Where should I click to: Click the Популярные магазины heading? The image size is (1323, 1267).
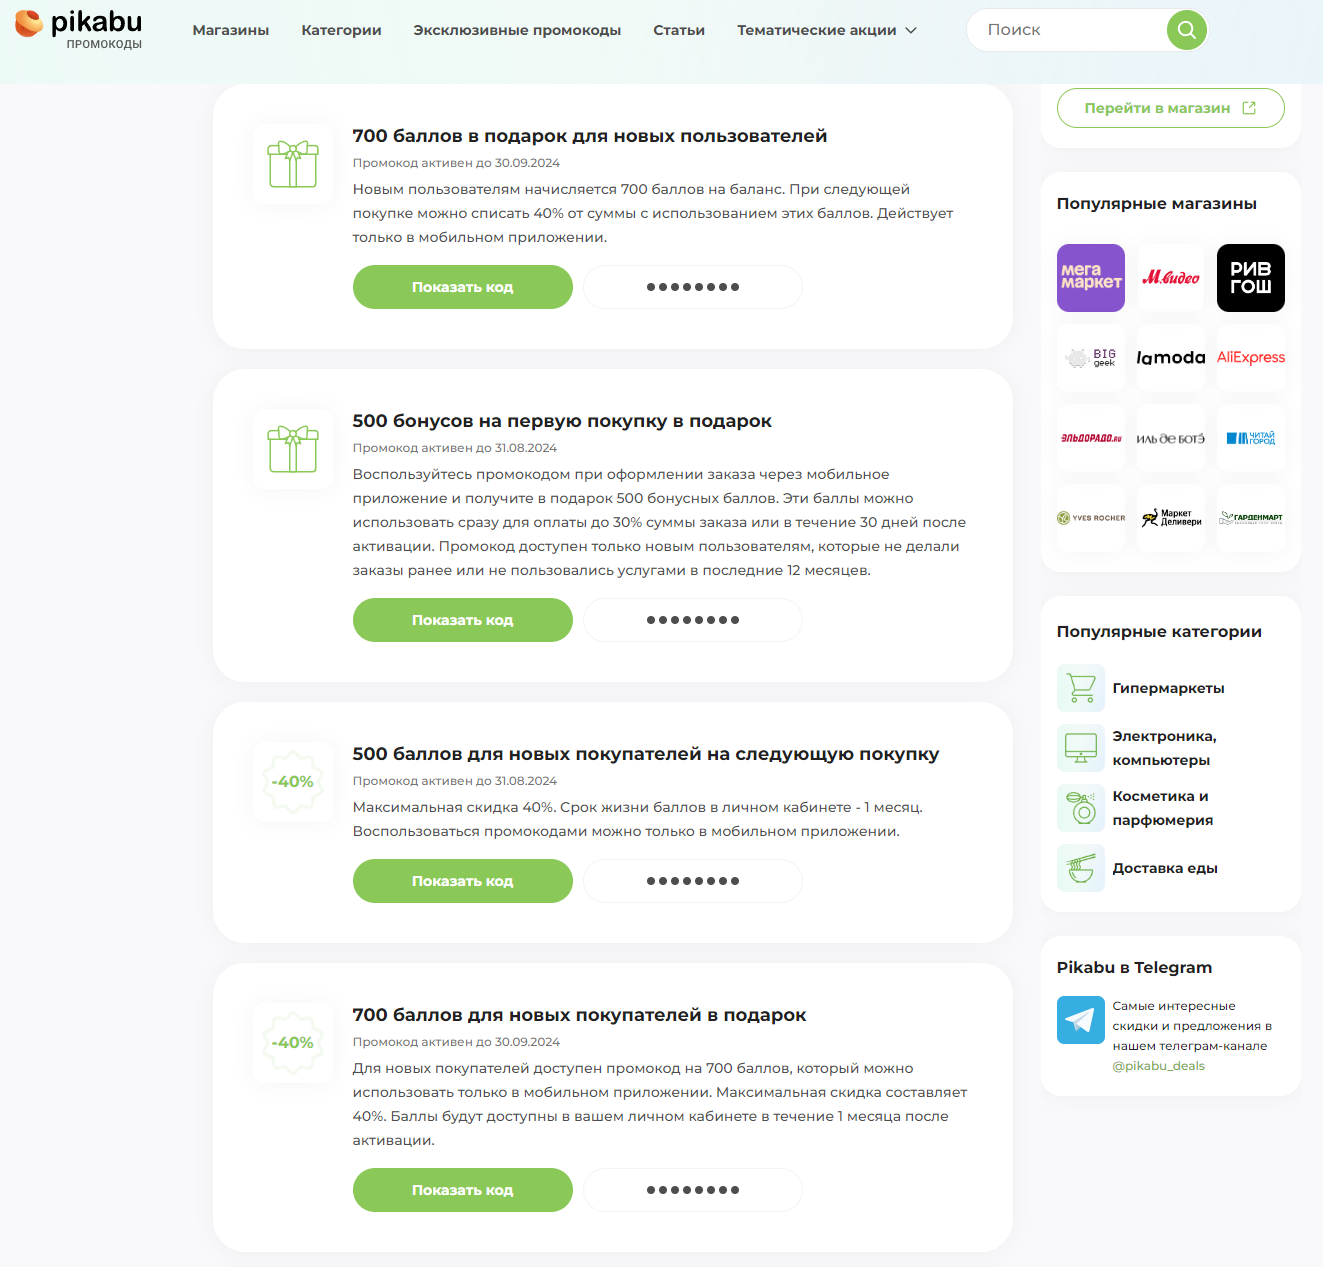click(1156, 204)
